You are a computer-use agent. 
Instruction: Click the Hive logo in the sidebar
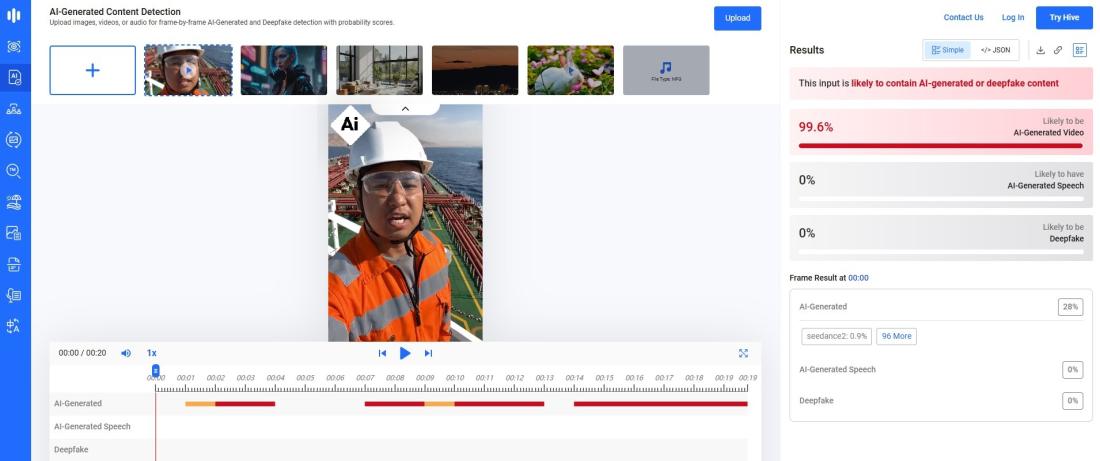point(14,15)
